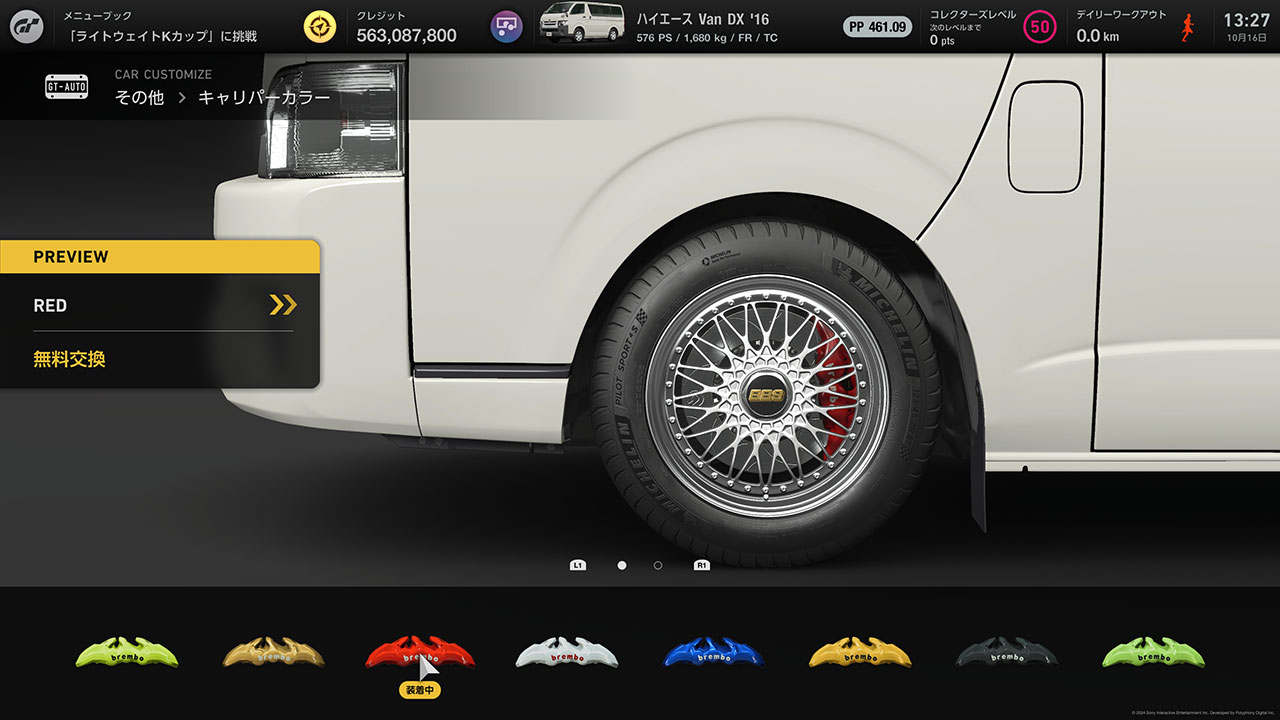Pick the green caliper beside the black one

pos(1153,652)
